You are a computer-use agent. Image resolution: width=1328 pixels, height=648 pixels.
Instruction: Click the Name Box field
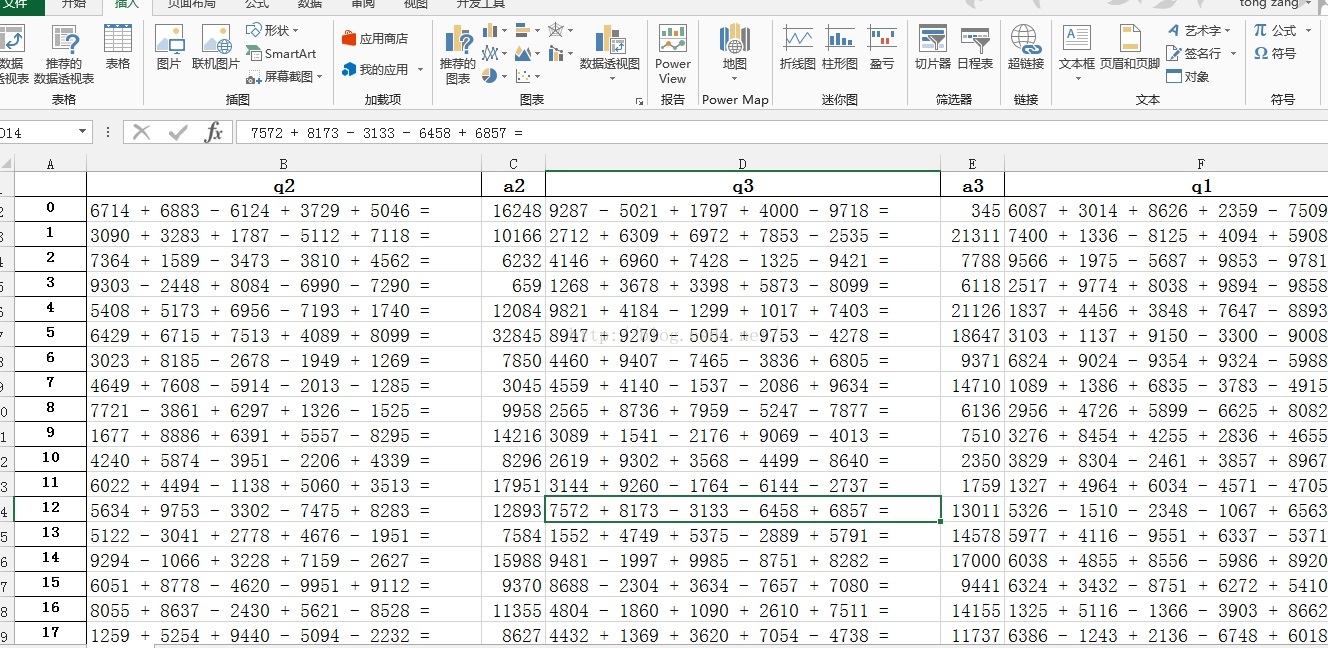(37, 132)
